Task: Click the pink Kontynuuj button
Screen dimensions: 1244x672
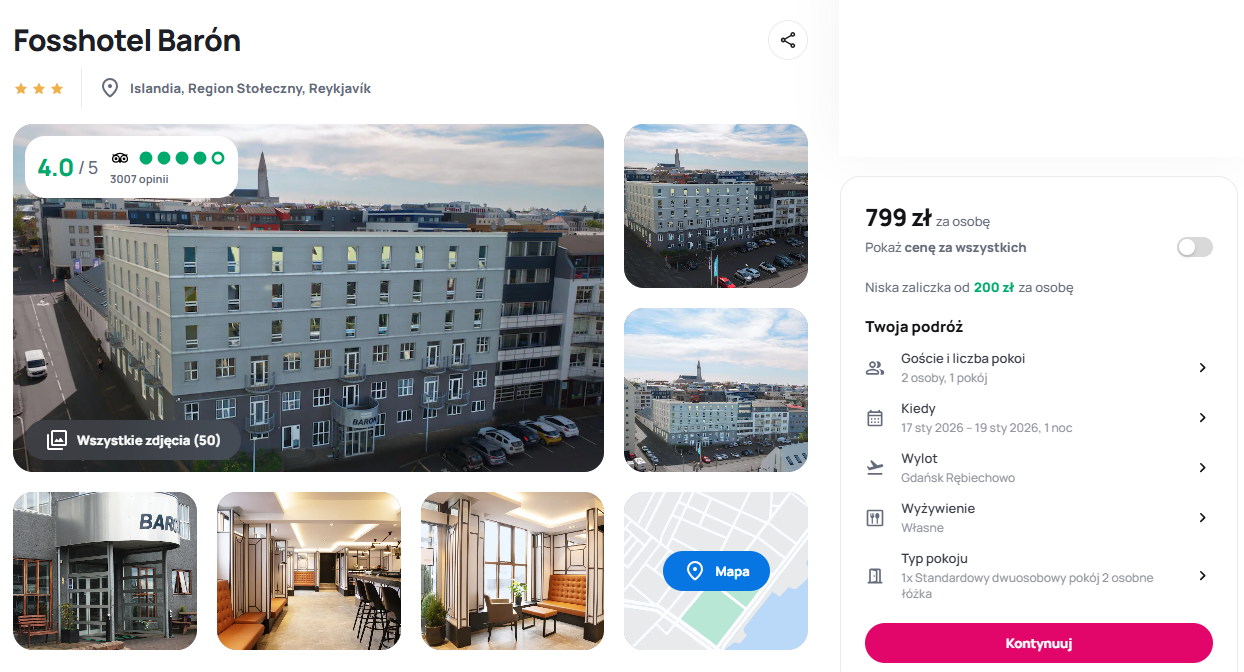Action: 1039,643
